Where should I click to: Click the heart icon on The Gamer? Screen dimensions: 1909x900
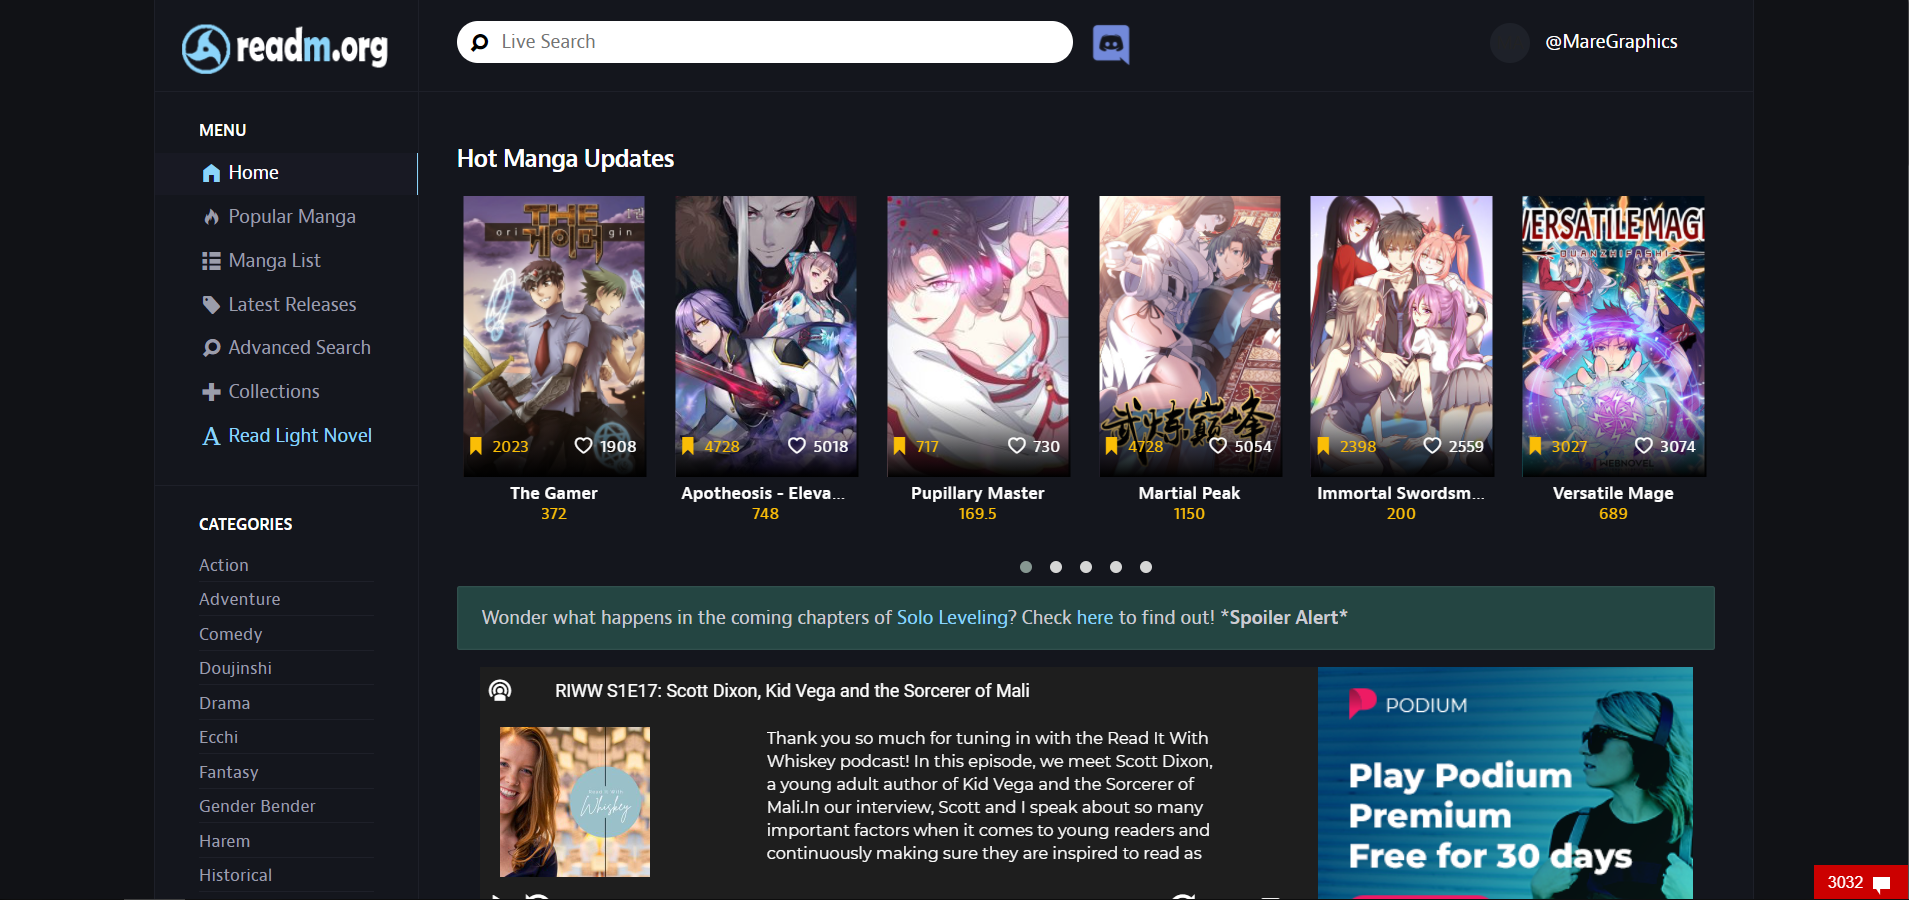point(584,446)
